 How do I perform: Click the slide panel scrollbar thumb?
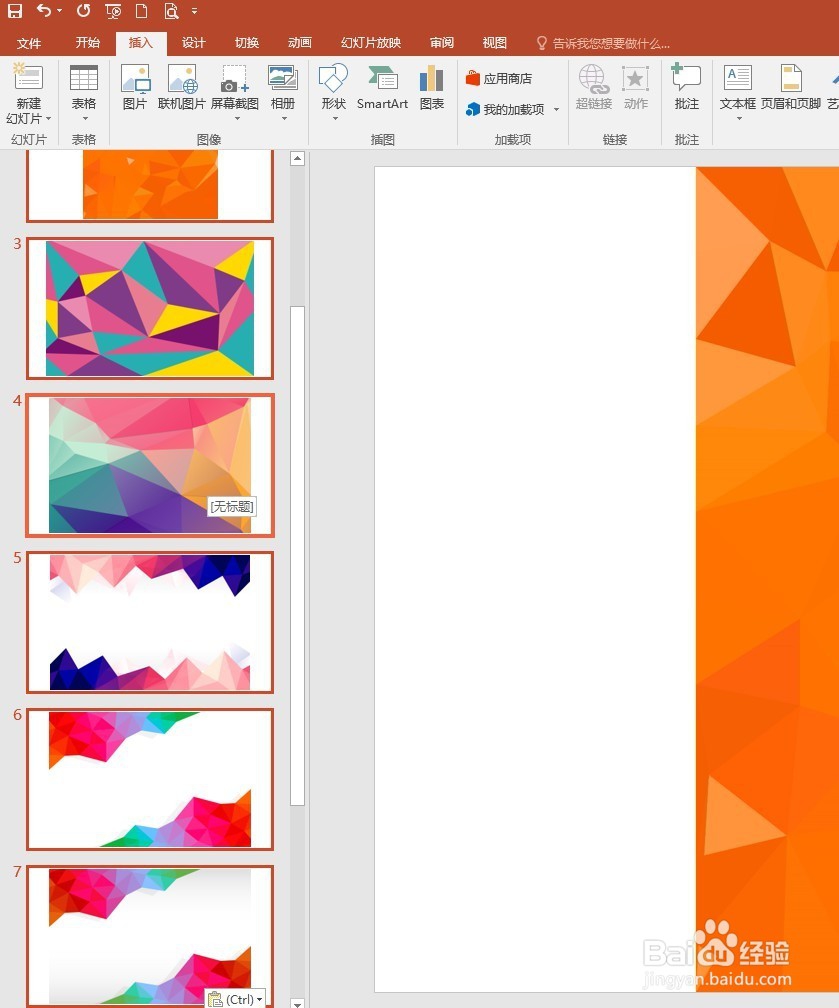[297, 555]
